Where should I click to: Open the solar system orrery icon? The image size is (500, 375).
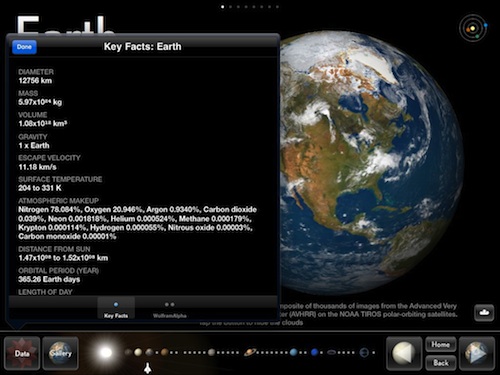click(x=473, y=28)
